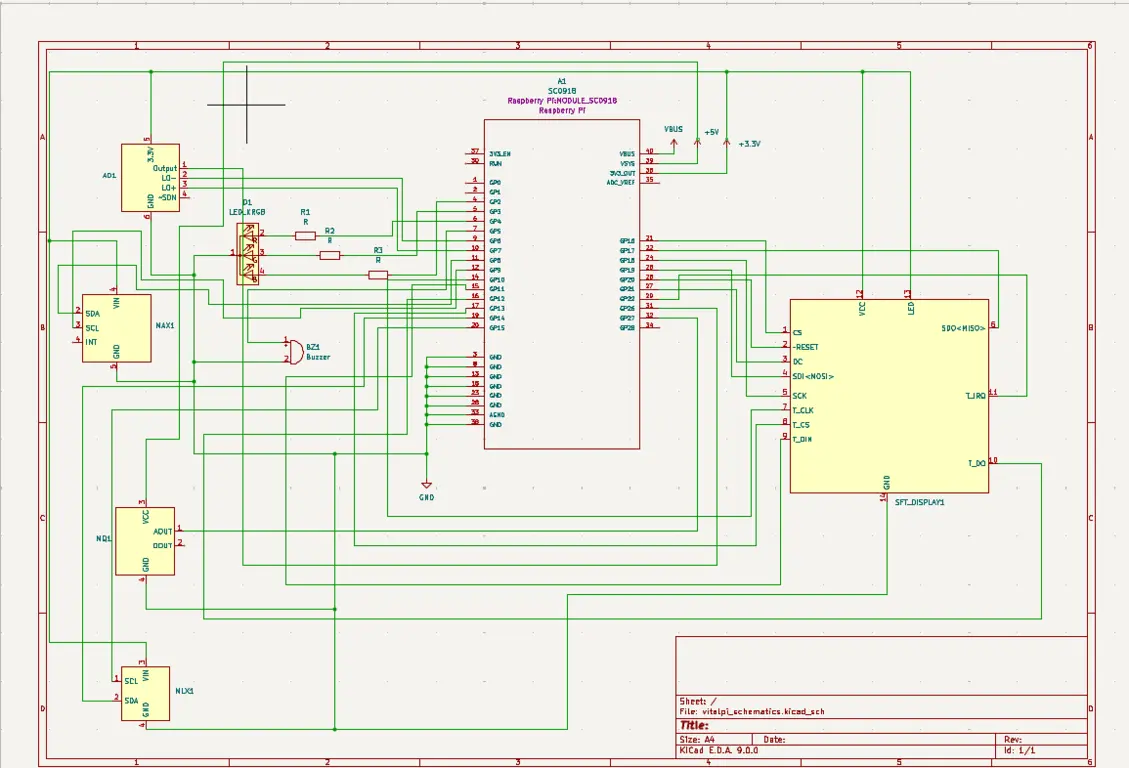Click the 'Buzzer' value text
This screenshot has height=768, width=1129.
click(318, 357)
